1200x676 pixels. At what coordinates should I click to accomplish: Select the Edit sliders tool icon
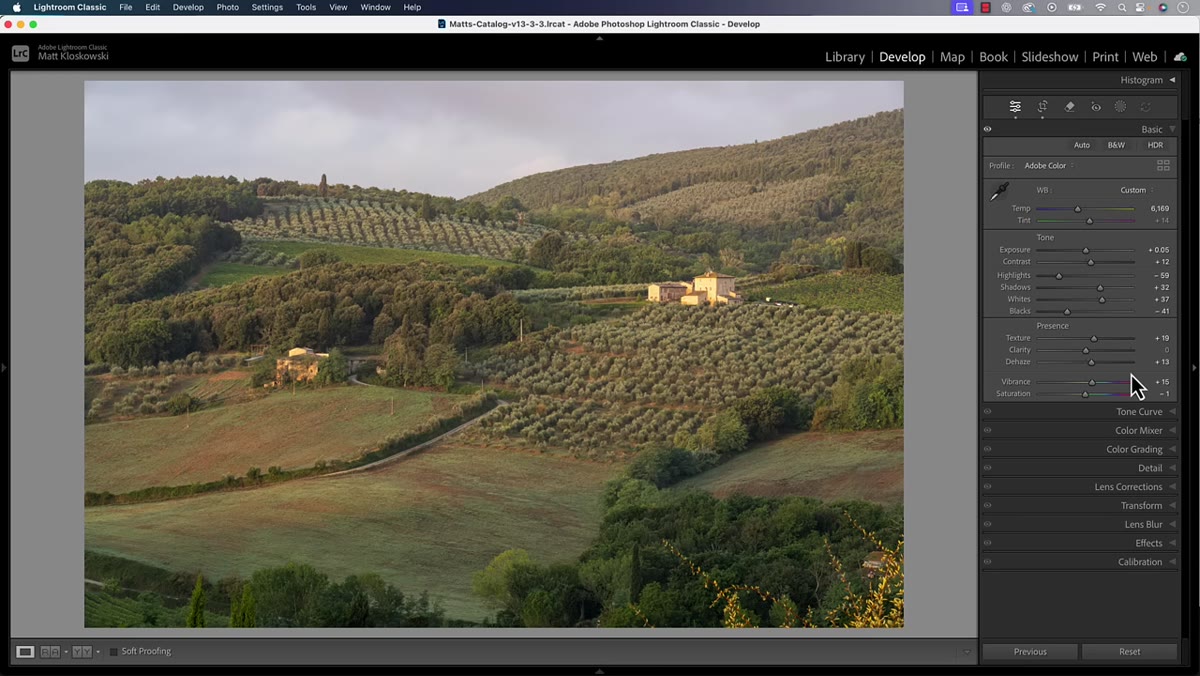coord(1015,107)
